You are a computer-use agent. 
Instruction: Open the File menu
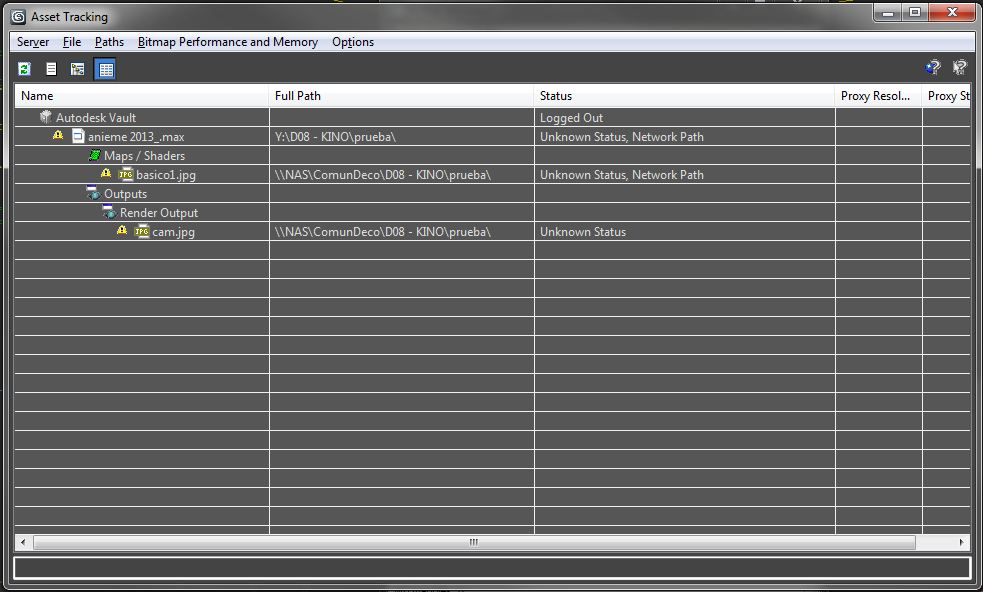(x=72, y=42)
